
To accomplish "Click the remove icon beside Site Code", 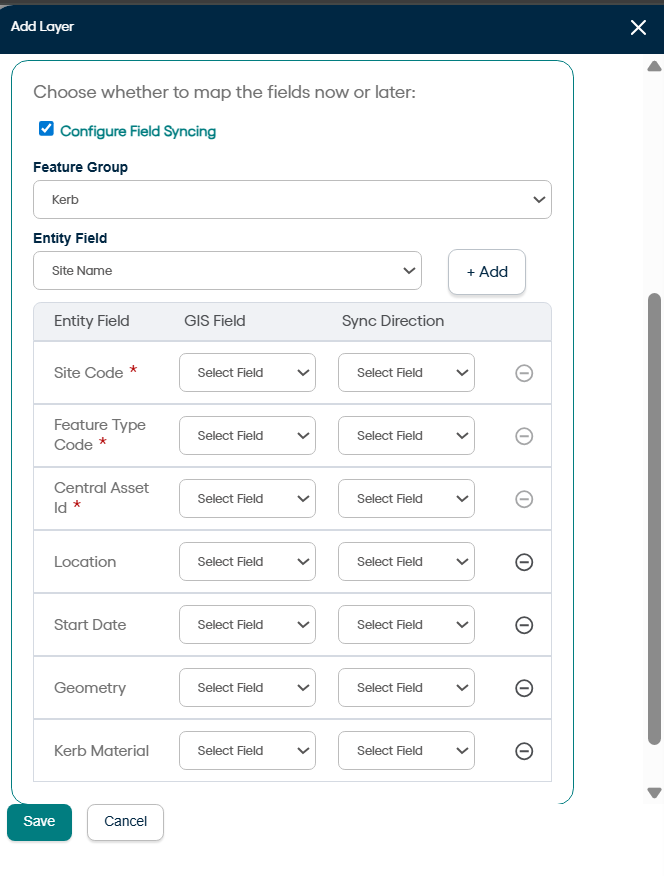I will coord(523,373).
